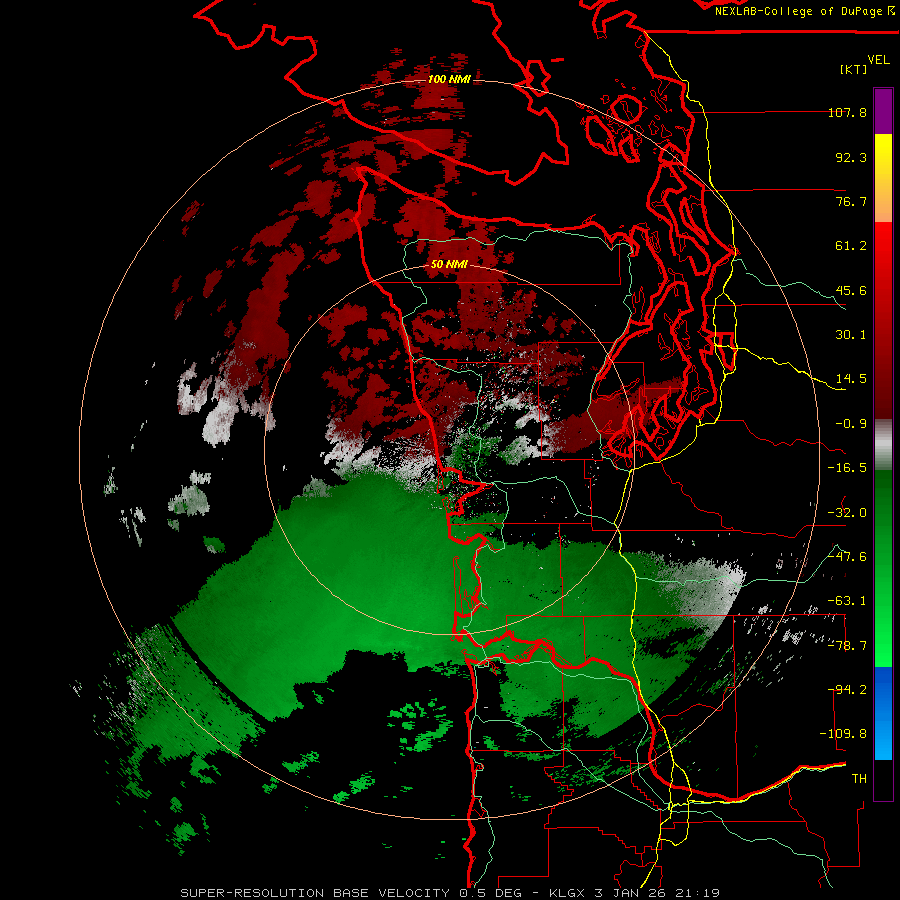Click the -94.2 velocity scale value
Viewport: 900px width, 900px height.
pos(847,690)
